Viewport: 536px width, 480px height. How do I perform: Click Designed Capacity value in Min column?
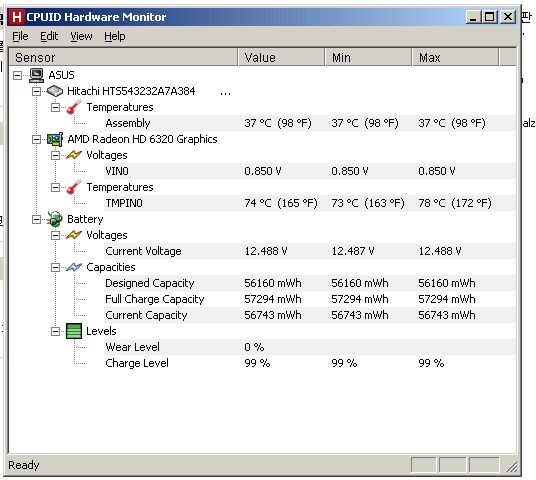pos(360,283)
